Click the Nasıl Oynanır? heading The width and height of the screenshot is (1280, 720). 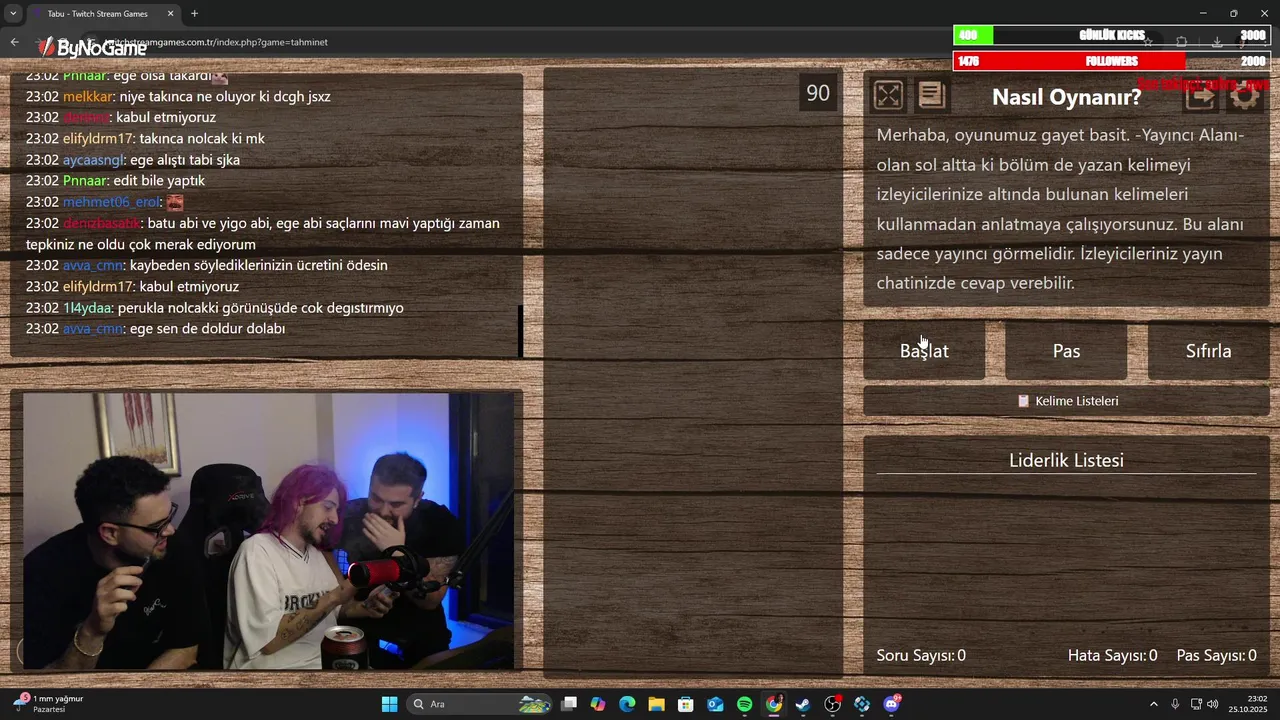tap(1066, 97)
